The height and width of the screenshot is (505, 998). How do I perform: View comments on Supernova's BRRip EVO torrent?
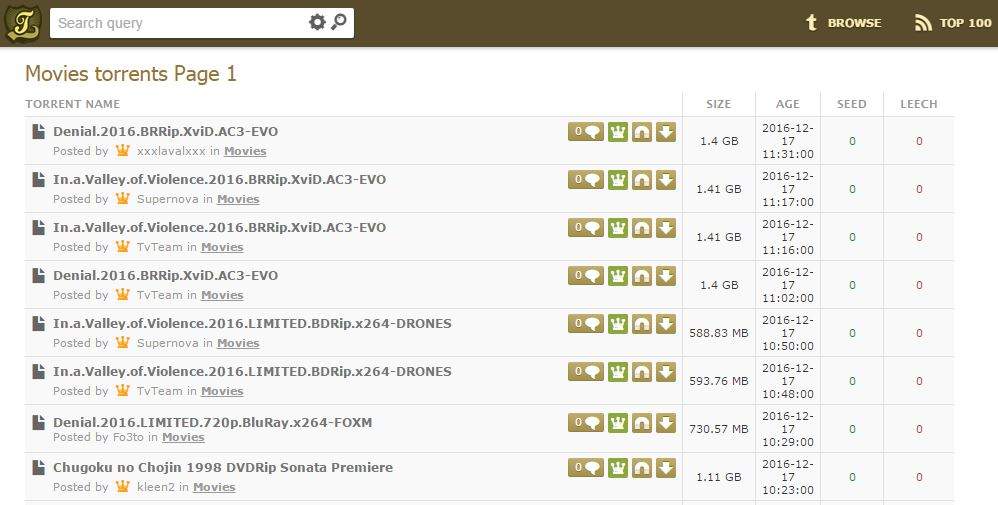pyautogui.click(x=586, y=180)
